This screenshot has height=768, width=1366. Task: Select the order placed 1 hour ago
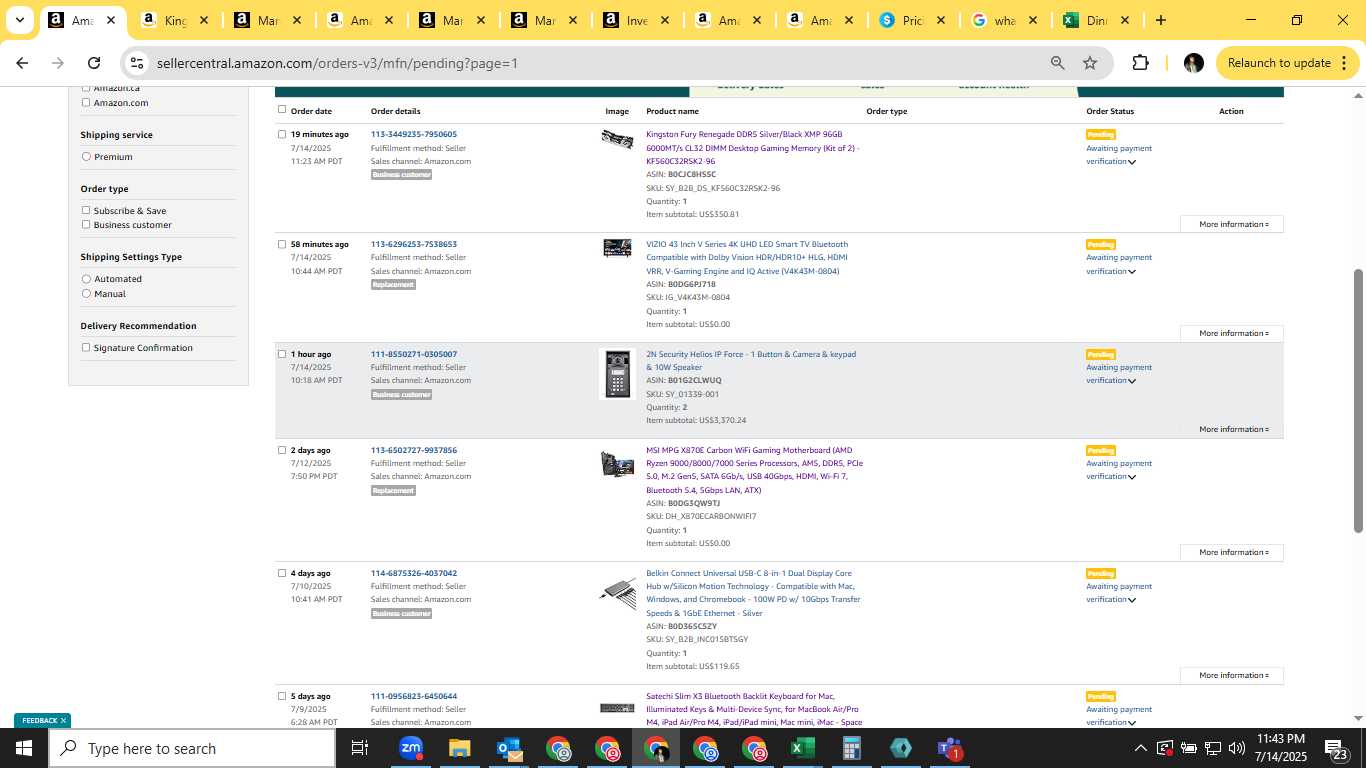coord(282,354)
